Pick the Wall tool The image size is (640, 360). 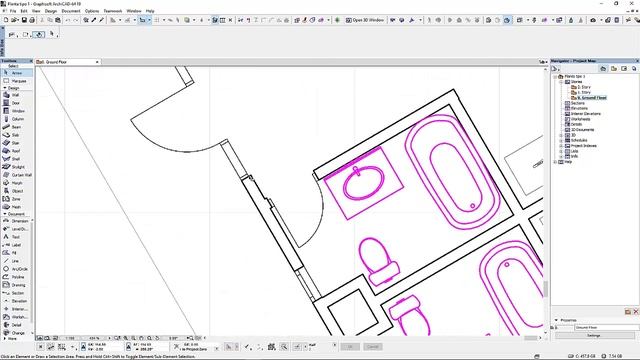point(17,95)
